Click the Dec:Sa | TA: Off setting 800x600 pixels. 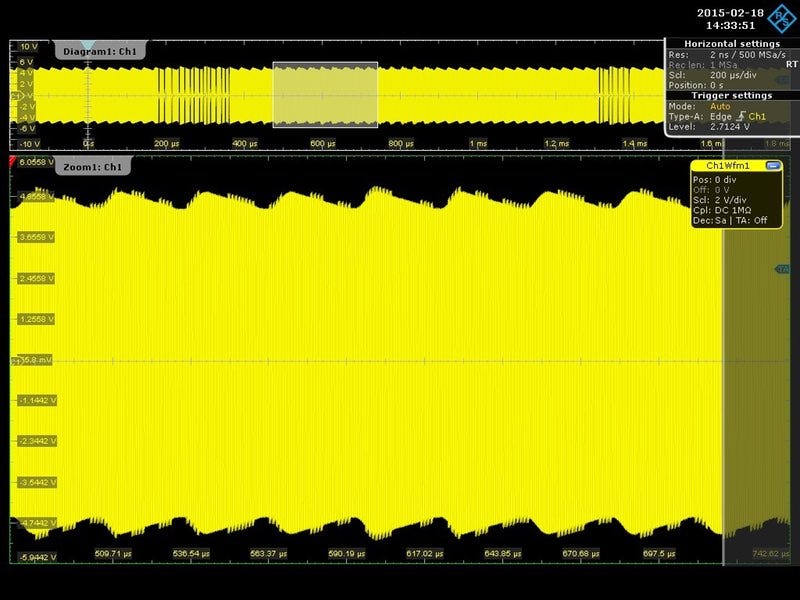click(730, 220)
